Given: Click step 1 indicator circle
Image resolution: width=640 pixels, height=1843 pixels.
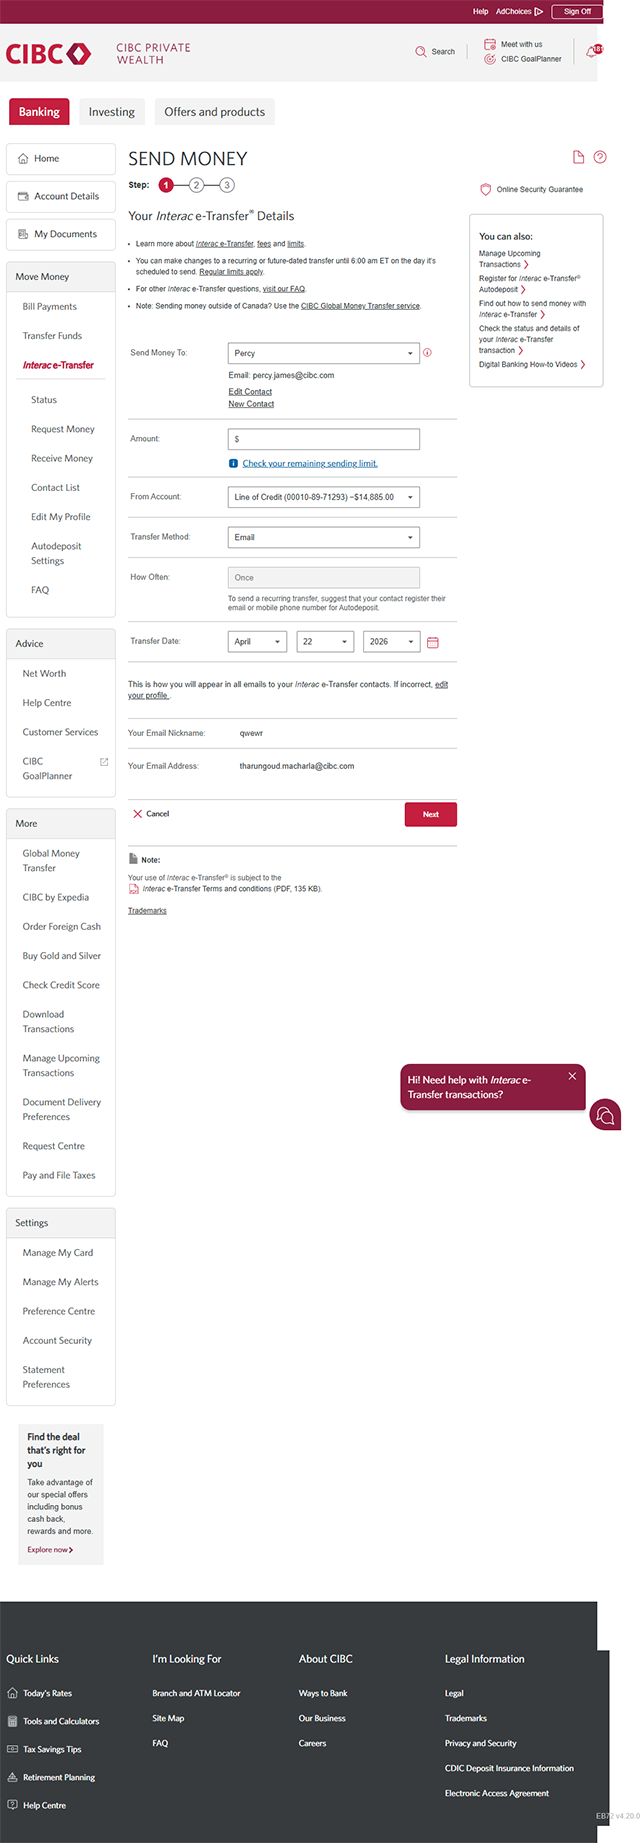Looking at the screenshot, I should click(x=166, y=185).
